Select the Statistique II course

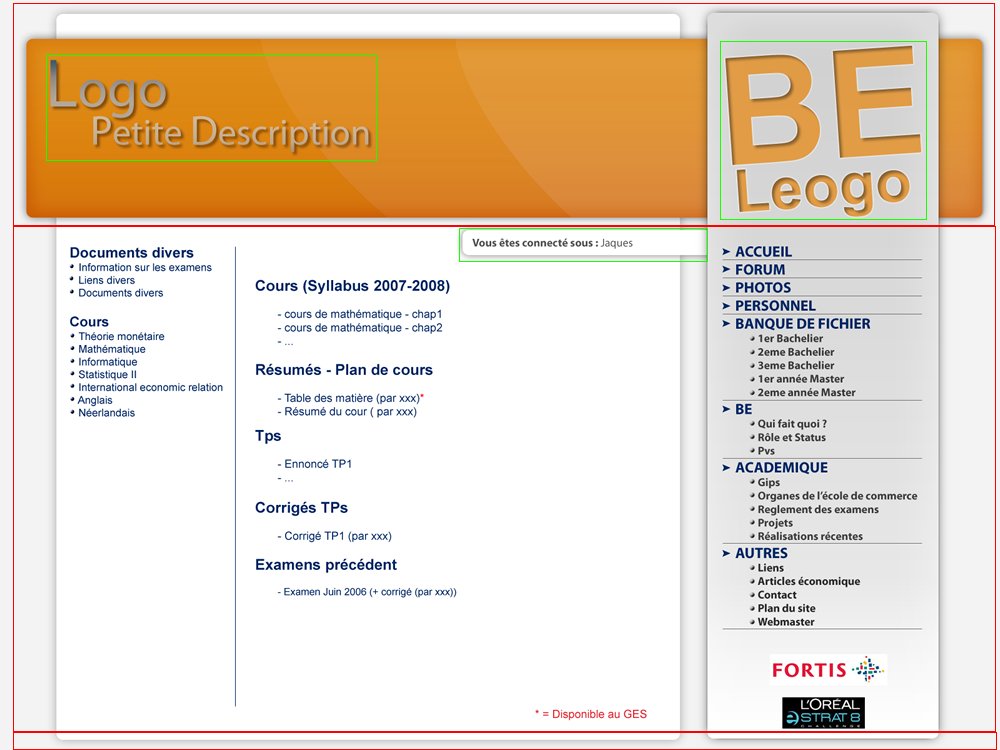click(x=107, y=375)
